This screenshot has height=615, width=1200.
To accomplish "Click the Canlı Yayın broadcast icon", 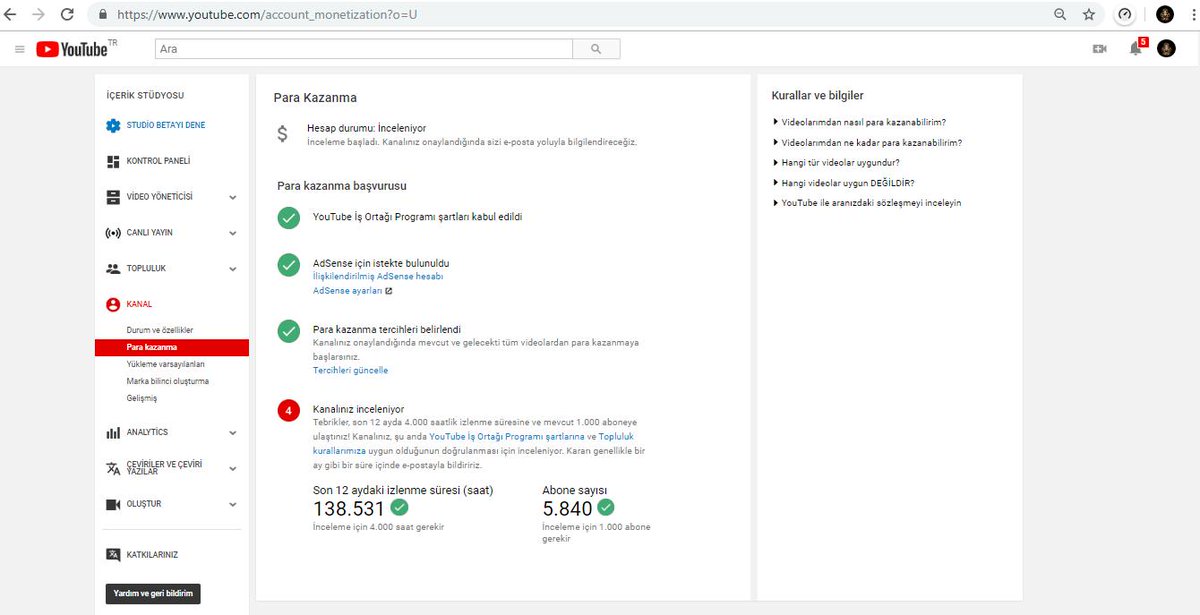I will [113, 233].
